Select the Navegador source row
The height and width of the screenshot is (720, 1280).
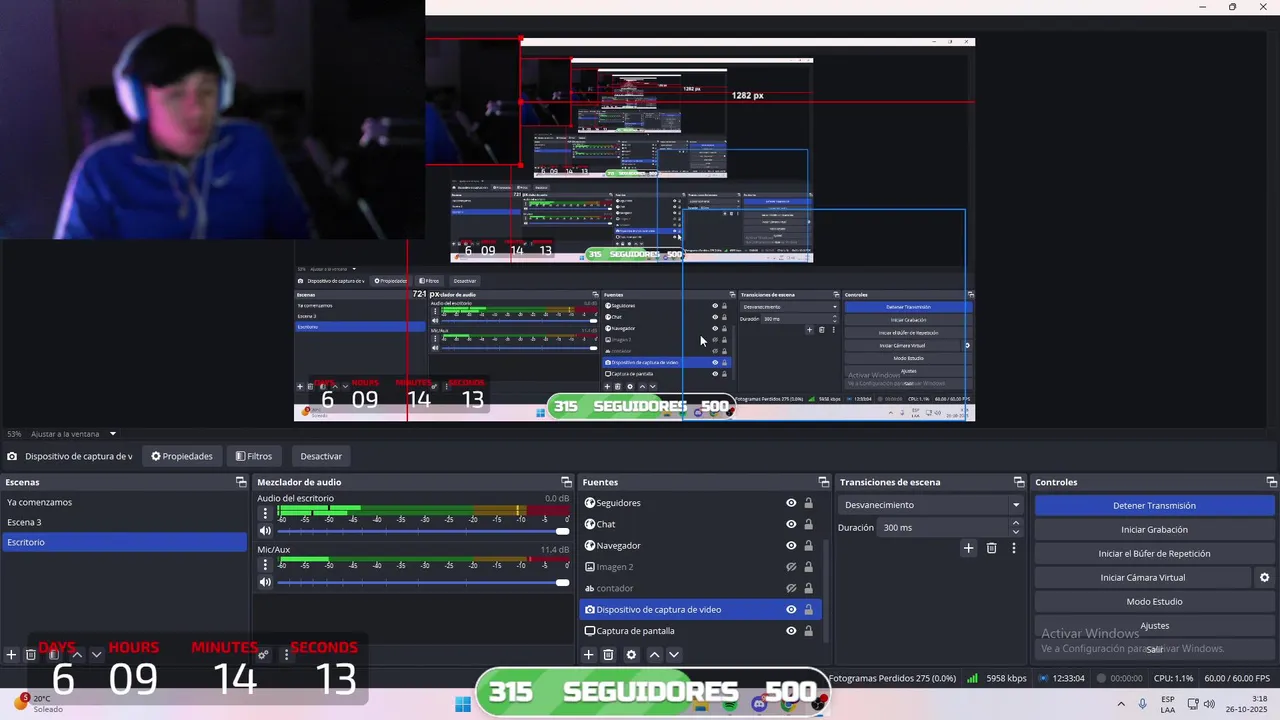point(700,545)
